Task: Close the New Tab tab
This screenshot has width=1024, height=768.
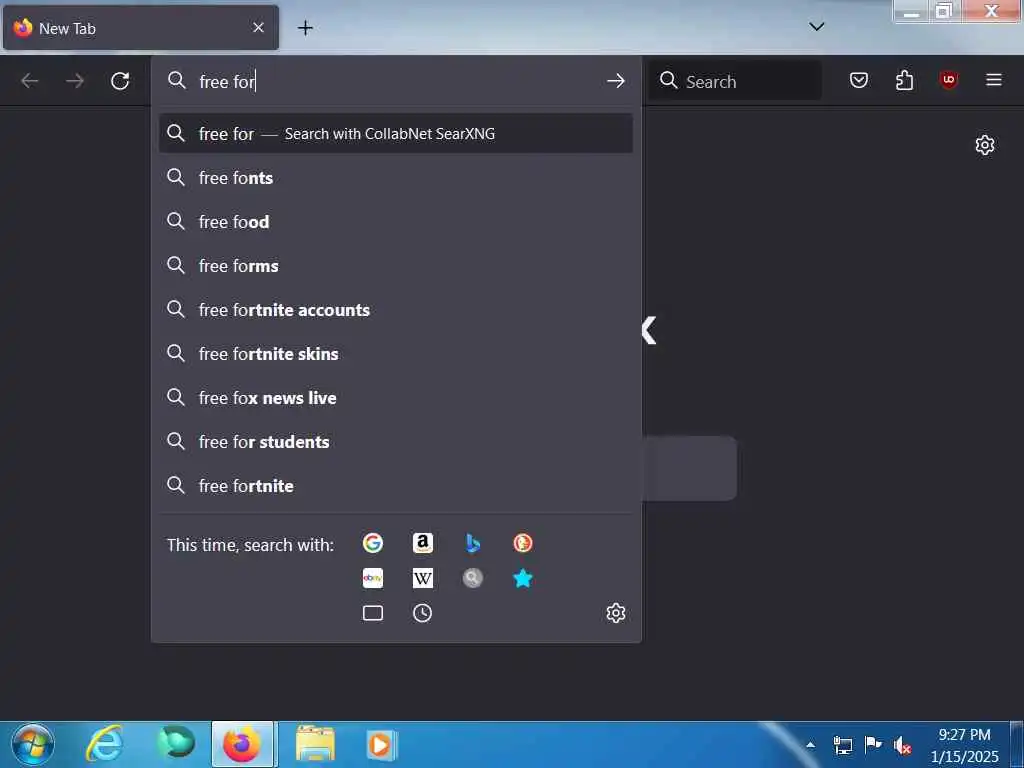Action: [x=259, y=27]
